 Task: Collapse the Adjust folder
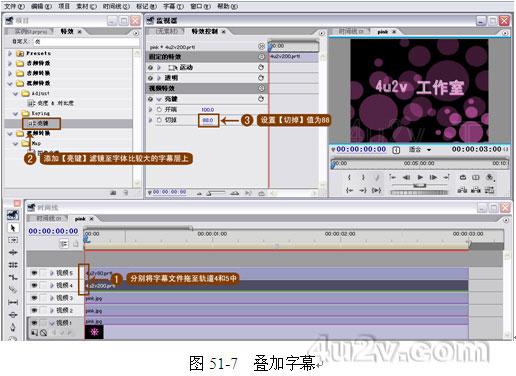(x=15, y=94)
